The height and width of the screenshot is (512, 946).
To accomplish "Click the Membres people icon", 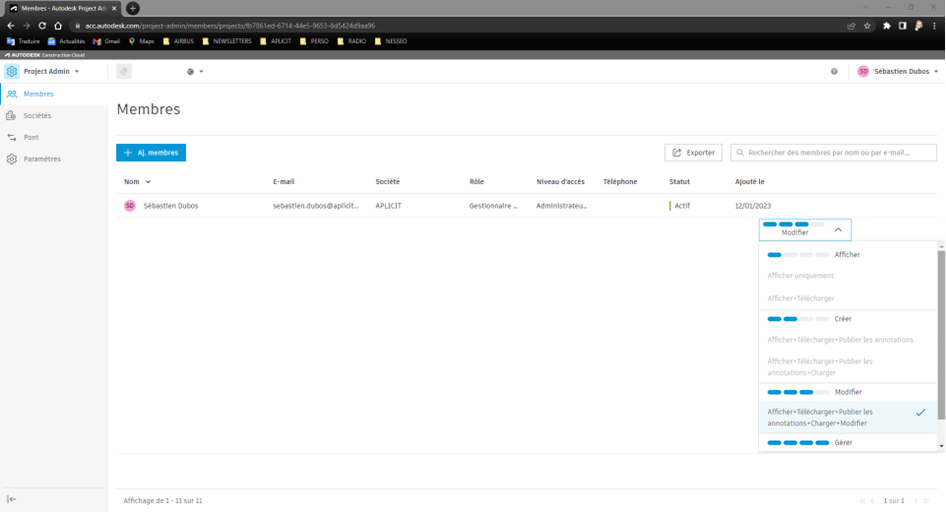I will [11, 94].
